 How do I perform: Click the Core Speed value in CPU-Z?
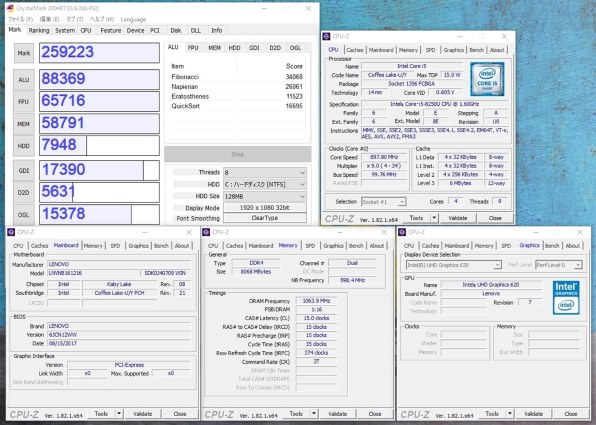pos(384,157)
